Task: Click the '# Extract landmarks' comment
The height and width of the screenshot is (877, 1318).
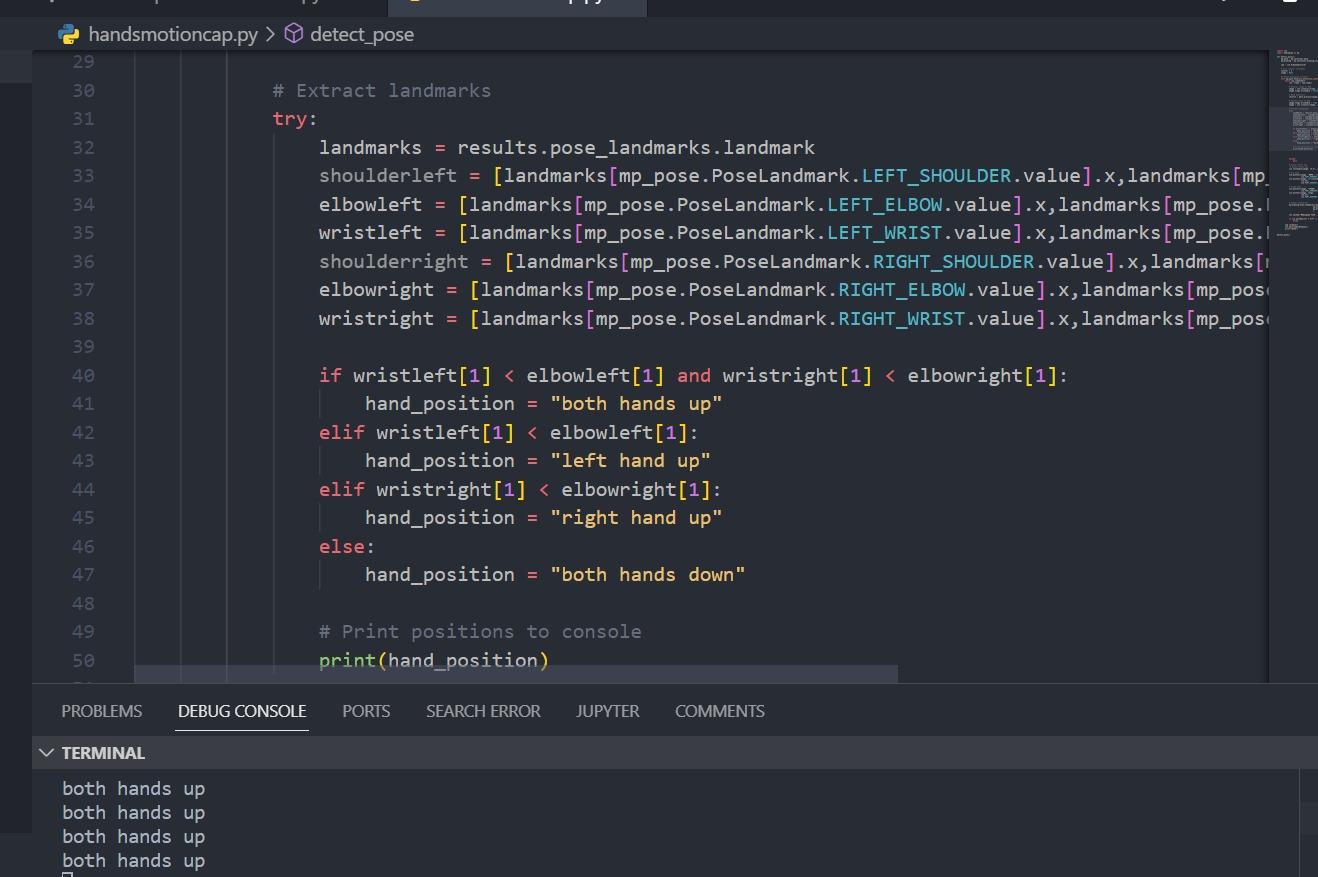Action: coord(382,91)
